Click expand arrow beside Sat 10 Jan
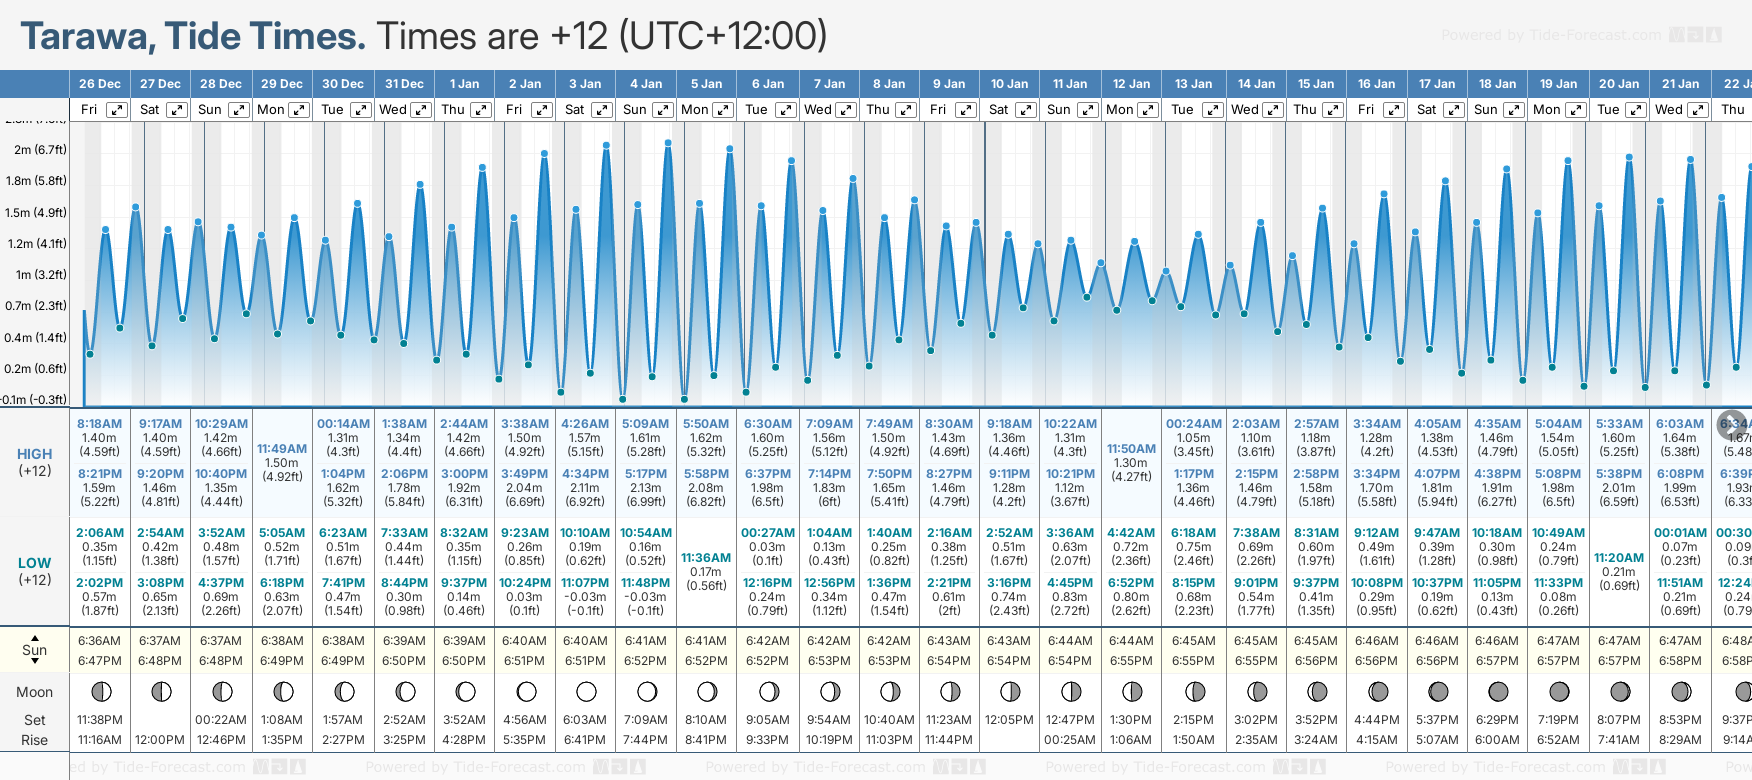The height and width of the screenshot is (780, 1752). pos(1025,110)
